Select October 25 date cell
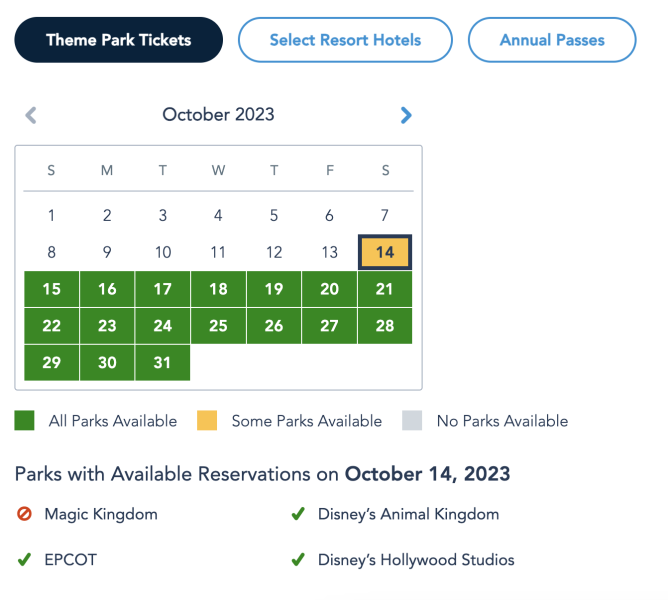The image size is (668, 600). point(218,326)
